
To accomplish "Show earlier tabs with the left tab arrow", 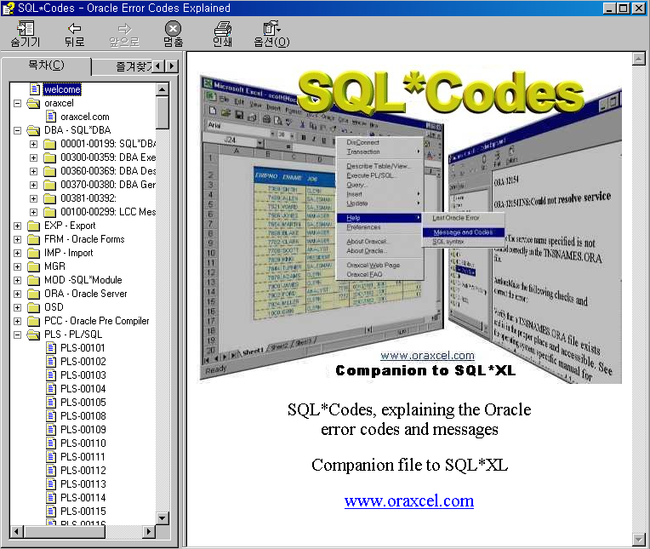I will coord(158,66).
